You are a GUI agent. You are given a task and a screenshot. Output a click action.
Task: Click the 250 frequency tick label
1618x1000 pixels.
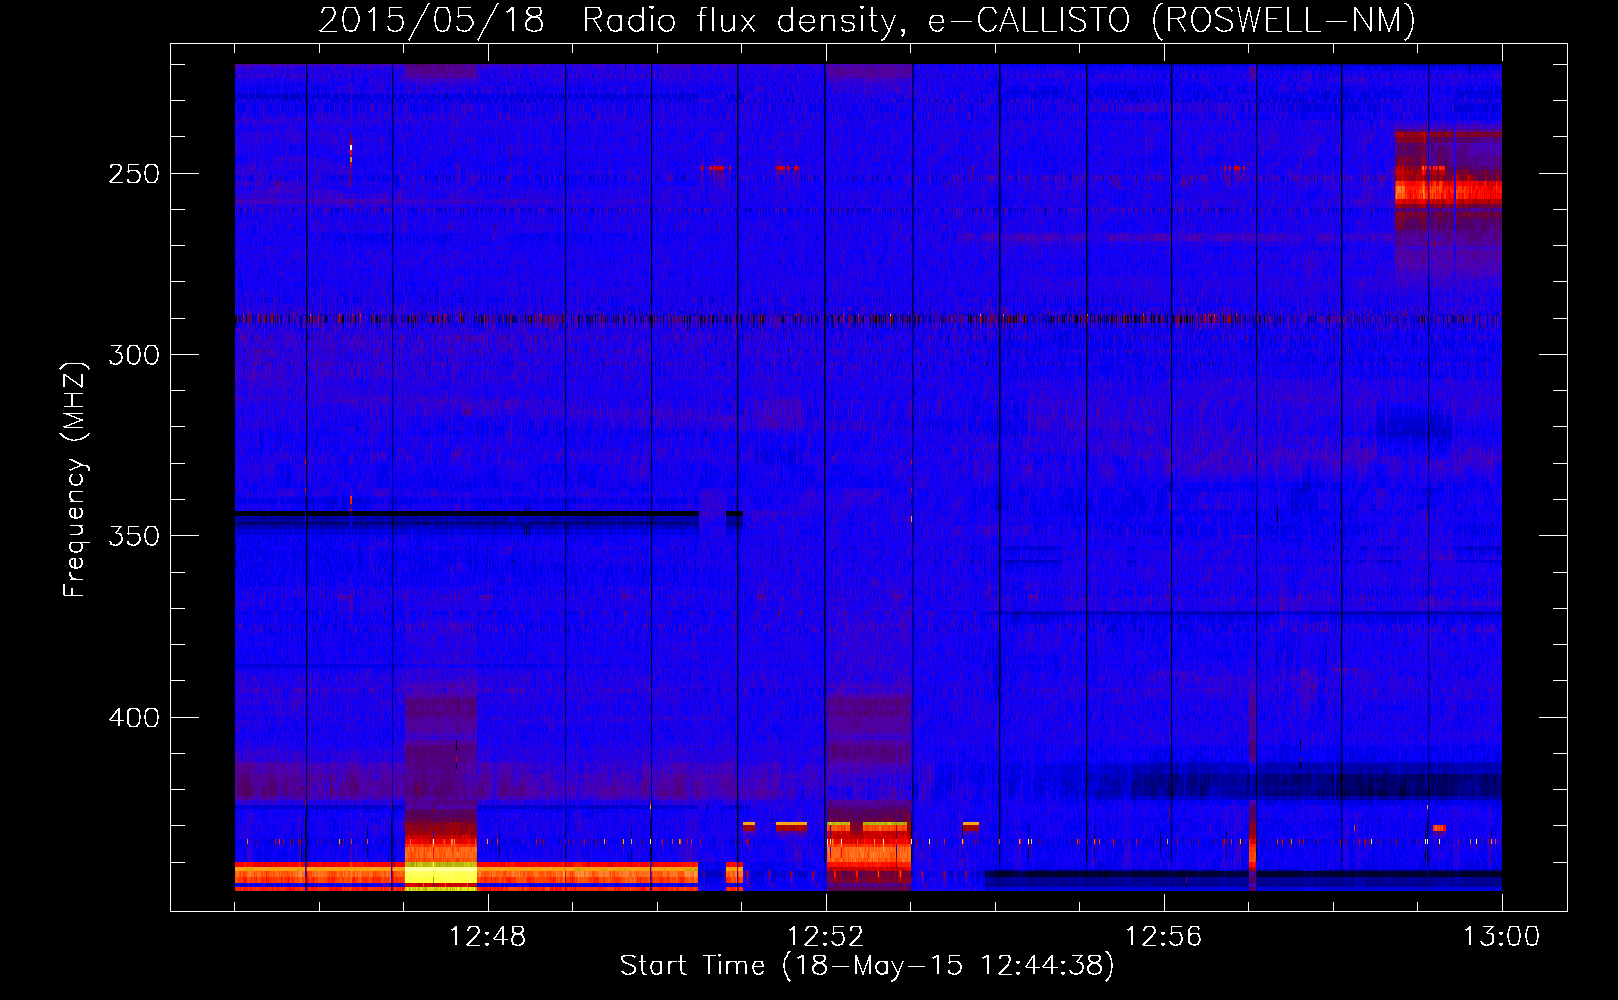click(x=134, y=174)
